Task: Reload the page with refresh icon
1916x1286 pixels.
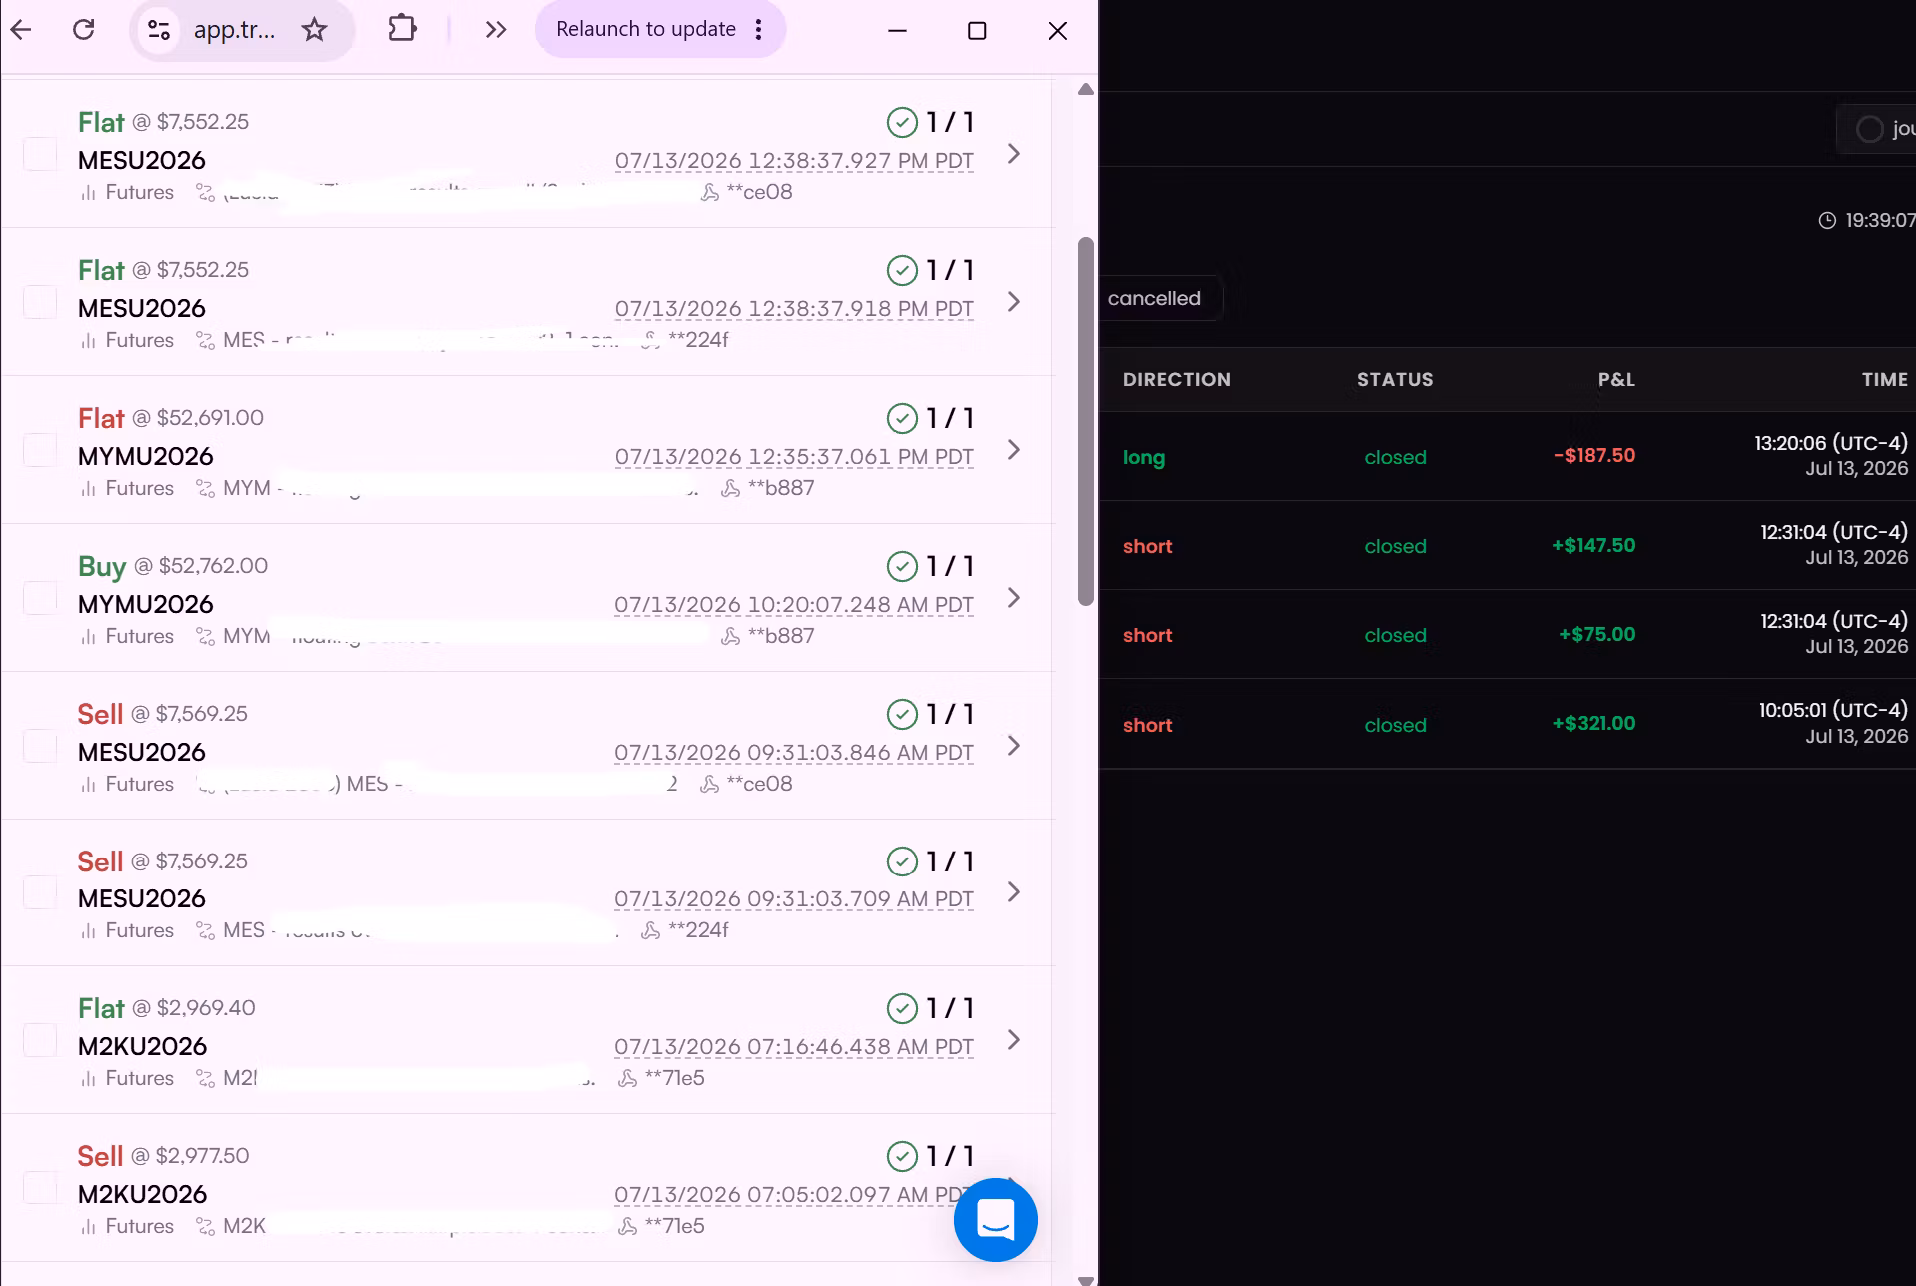Action: [x=84, y=30]
